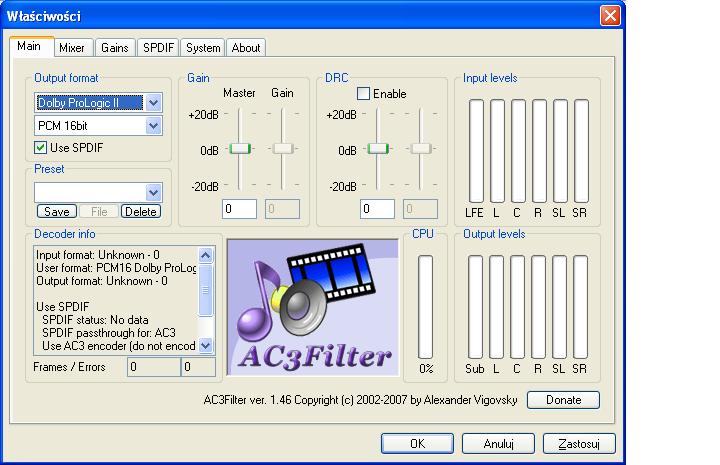
Task: Click the Frames count field
Action: pyautogui.click(x=154, y=367)
